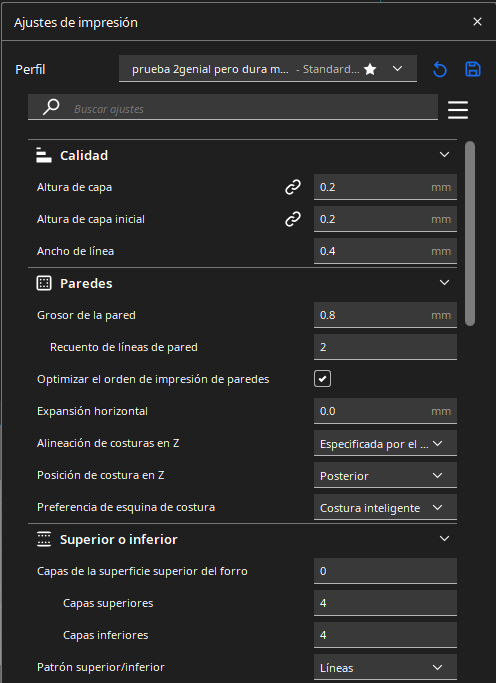Click the Ancho de línea value field
Screen dimensions: 496x683
pos(385,251)
